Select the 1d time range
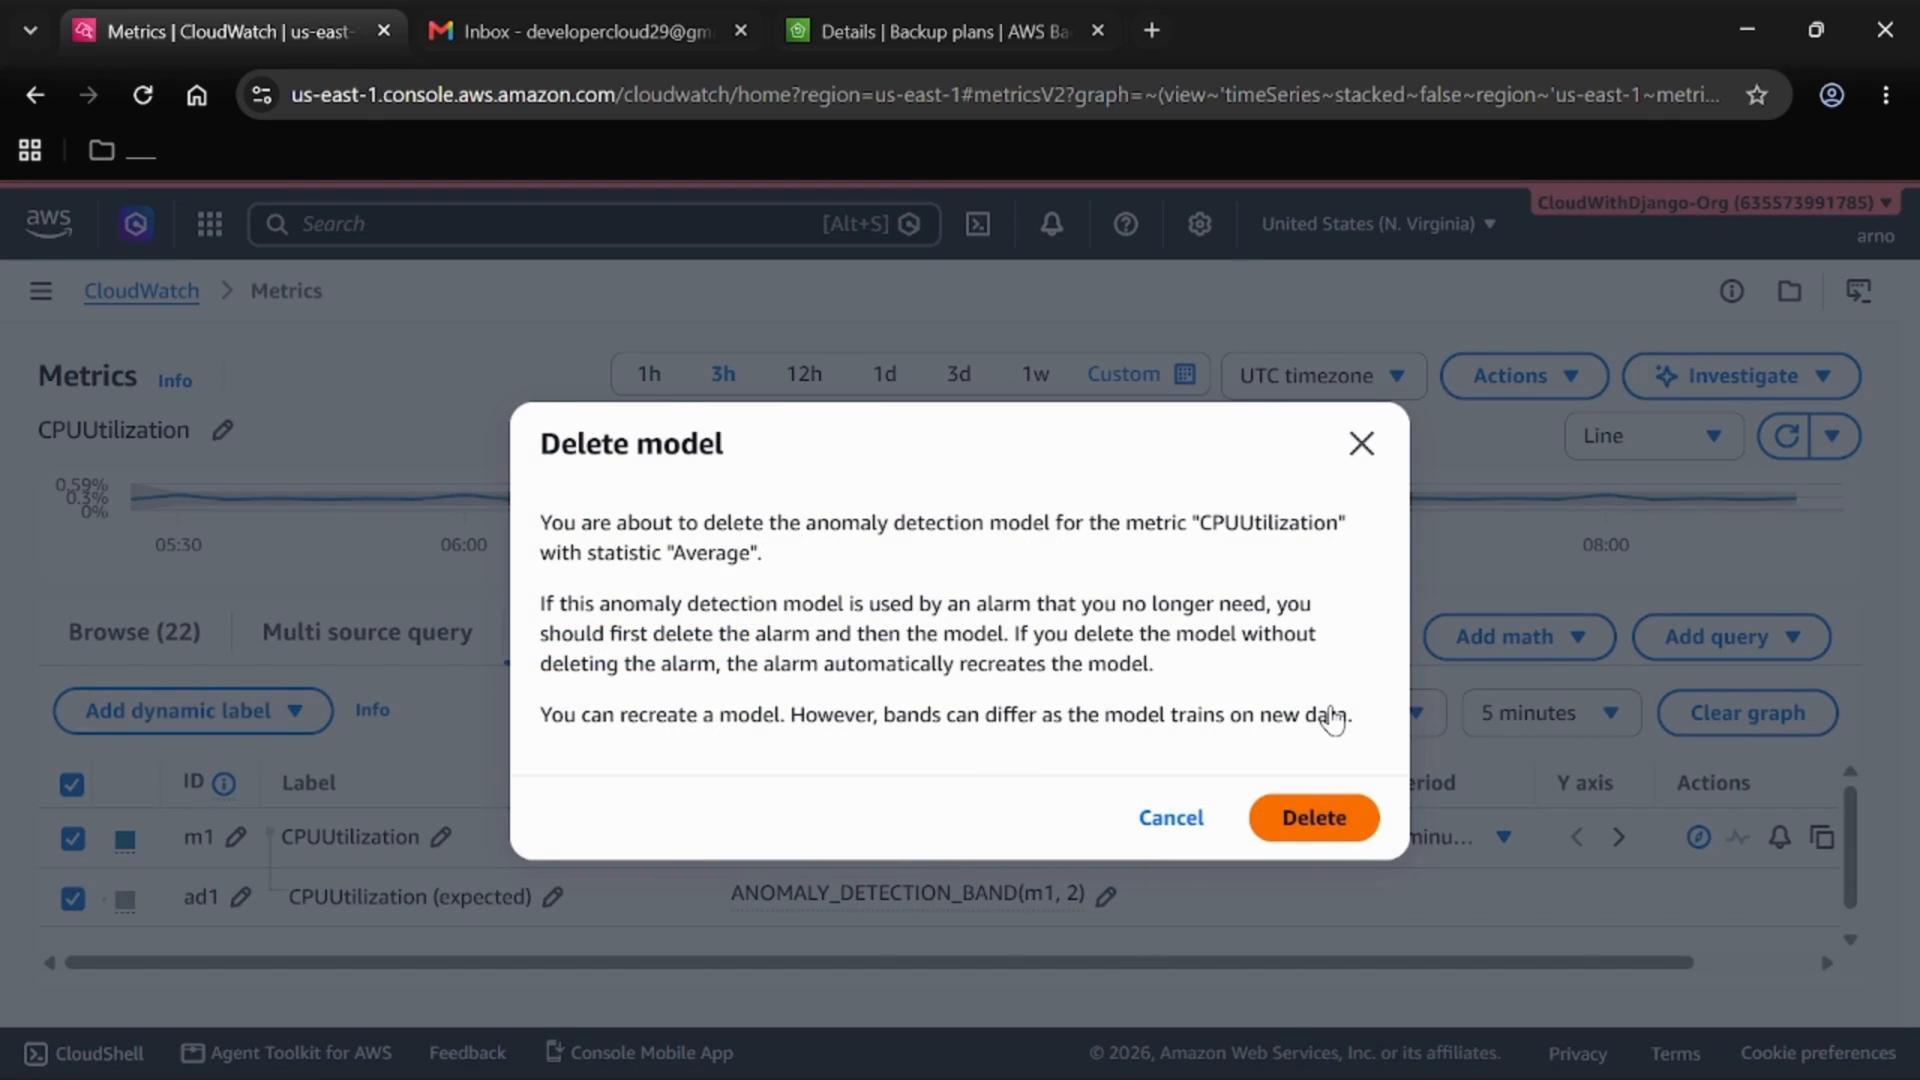This screenshot has height=1080, width=1920. click(884, 374)
